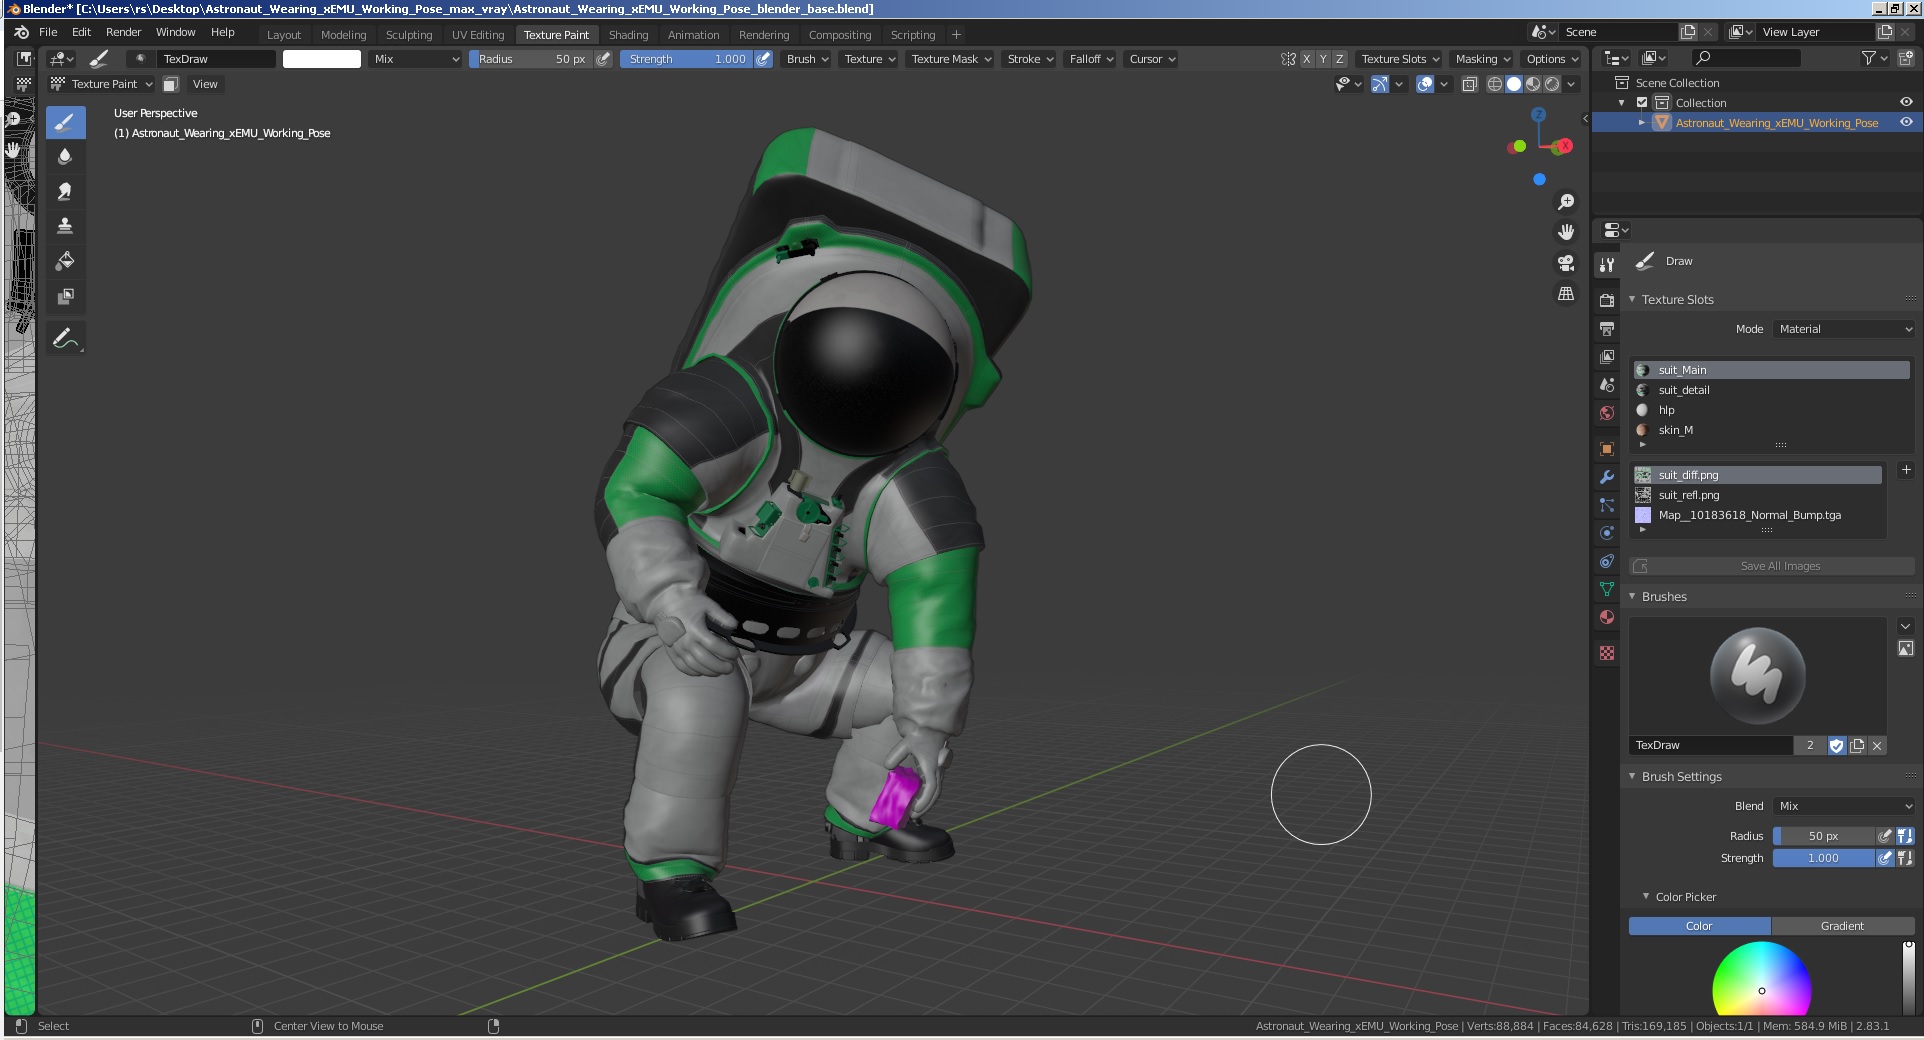Viewport: 1924px width, 1040px height.
Task: Open the blend mode Mix dropdown in header
Action: tap(416, 59)
